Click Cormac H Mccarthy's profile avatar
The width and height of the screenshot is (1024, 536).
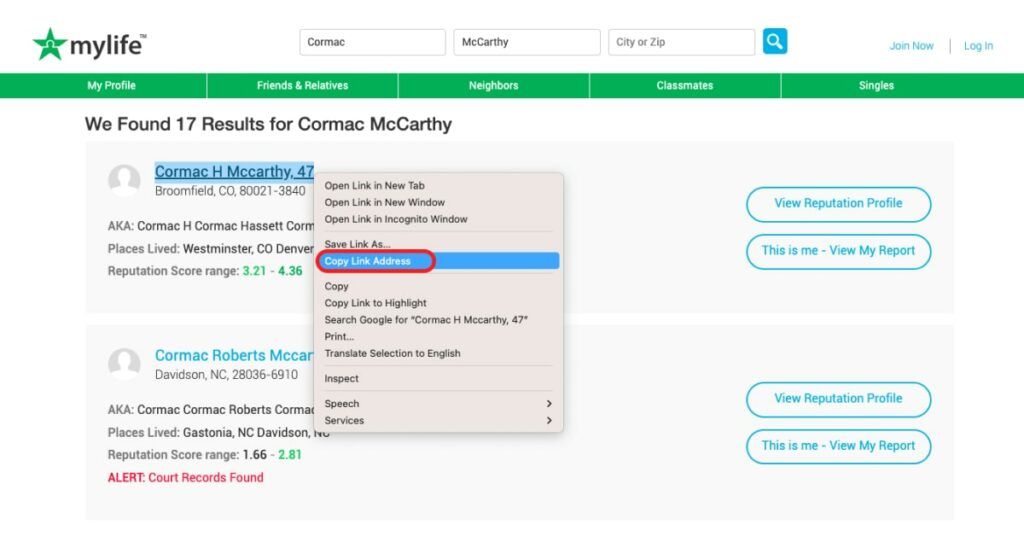tap(124, 181)
